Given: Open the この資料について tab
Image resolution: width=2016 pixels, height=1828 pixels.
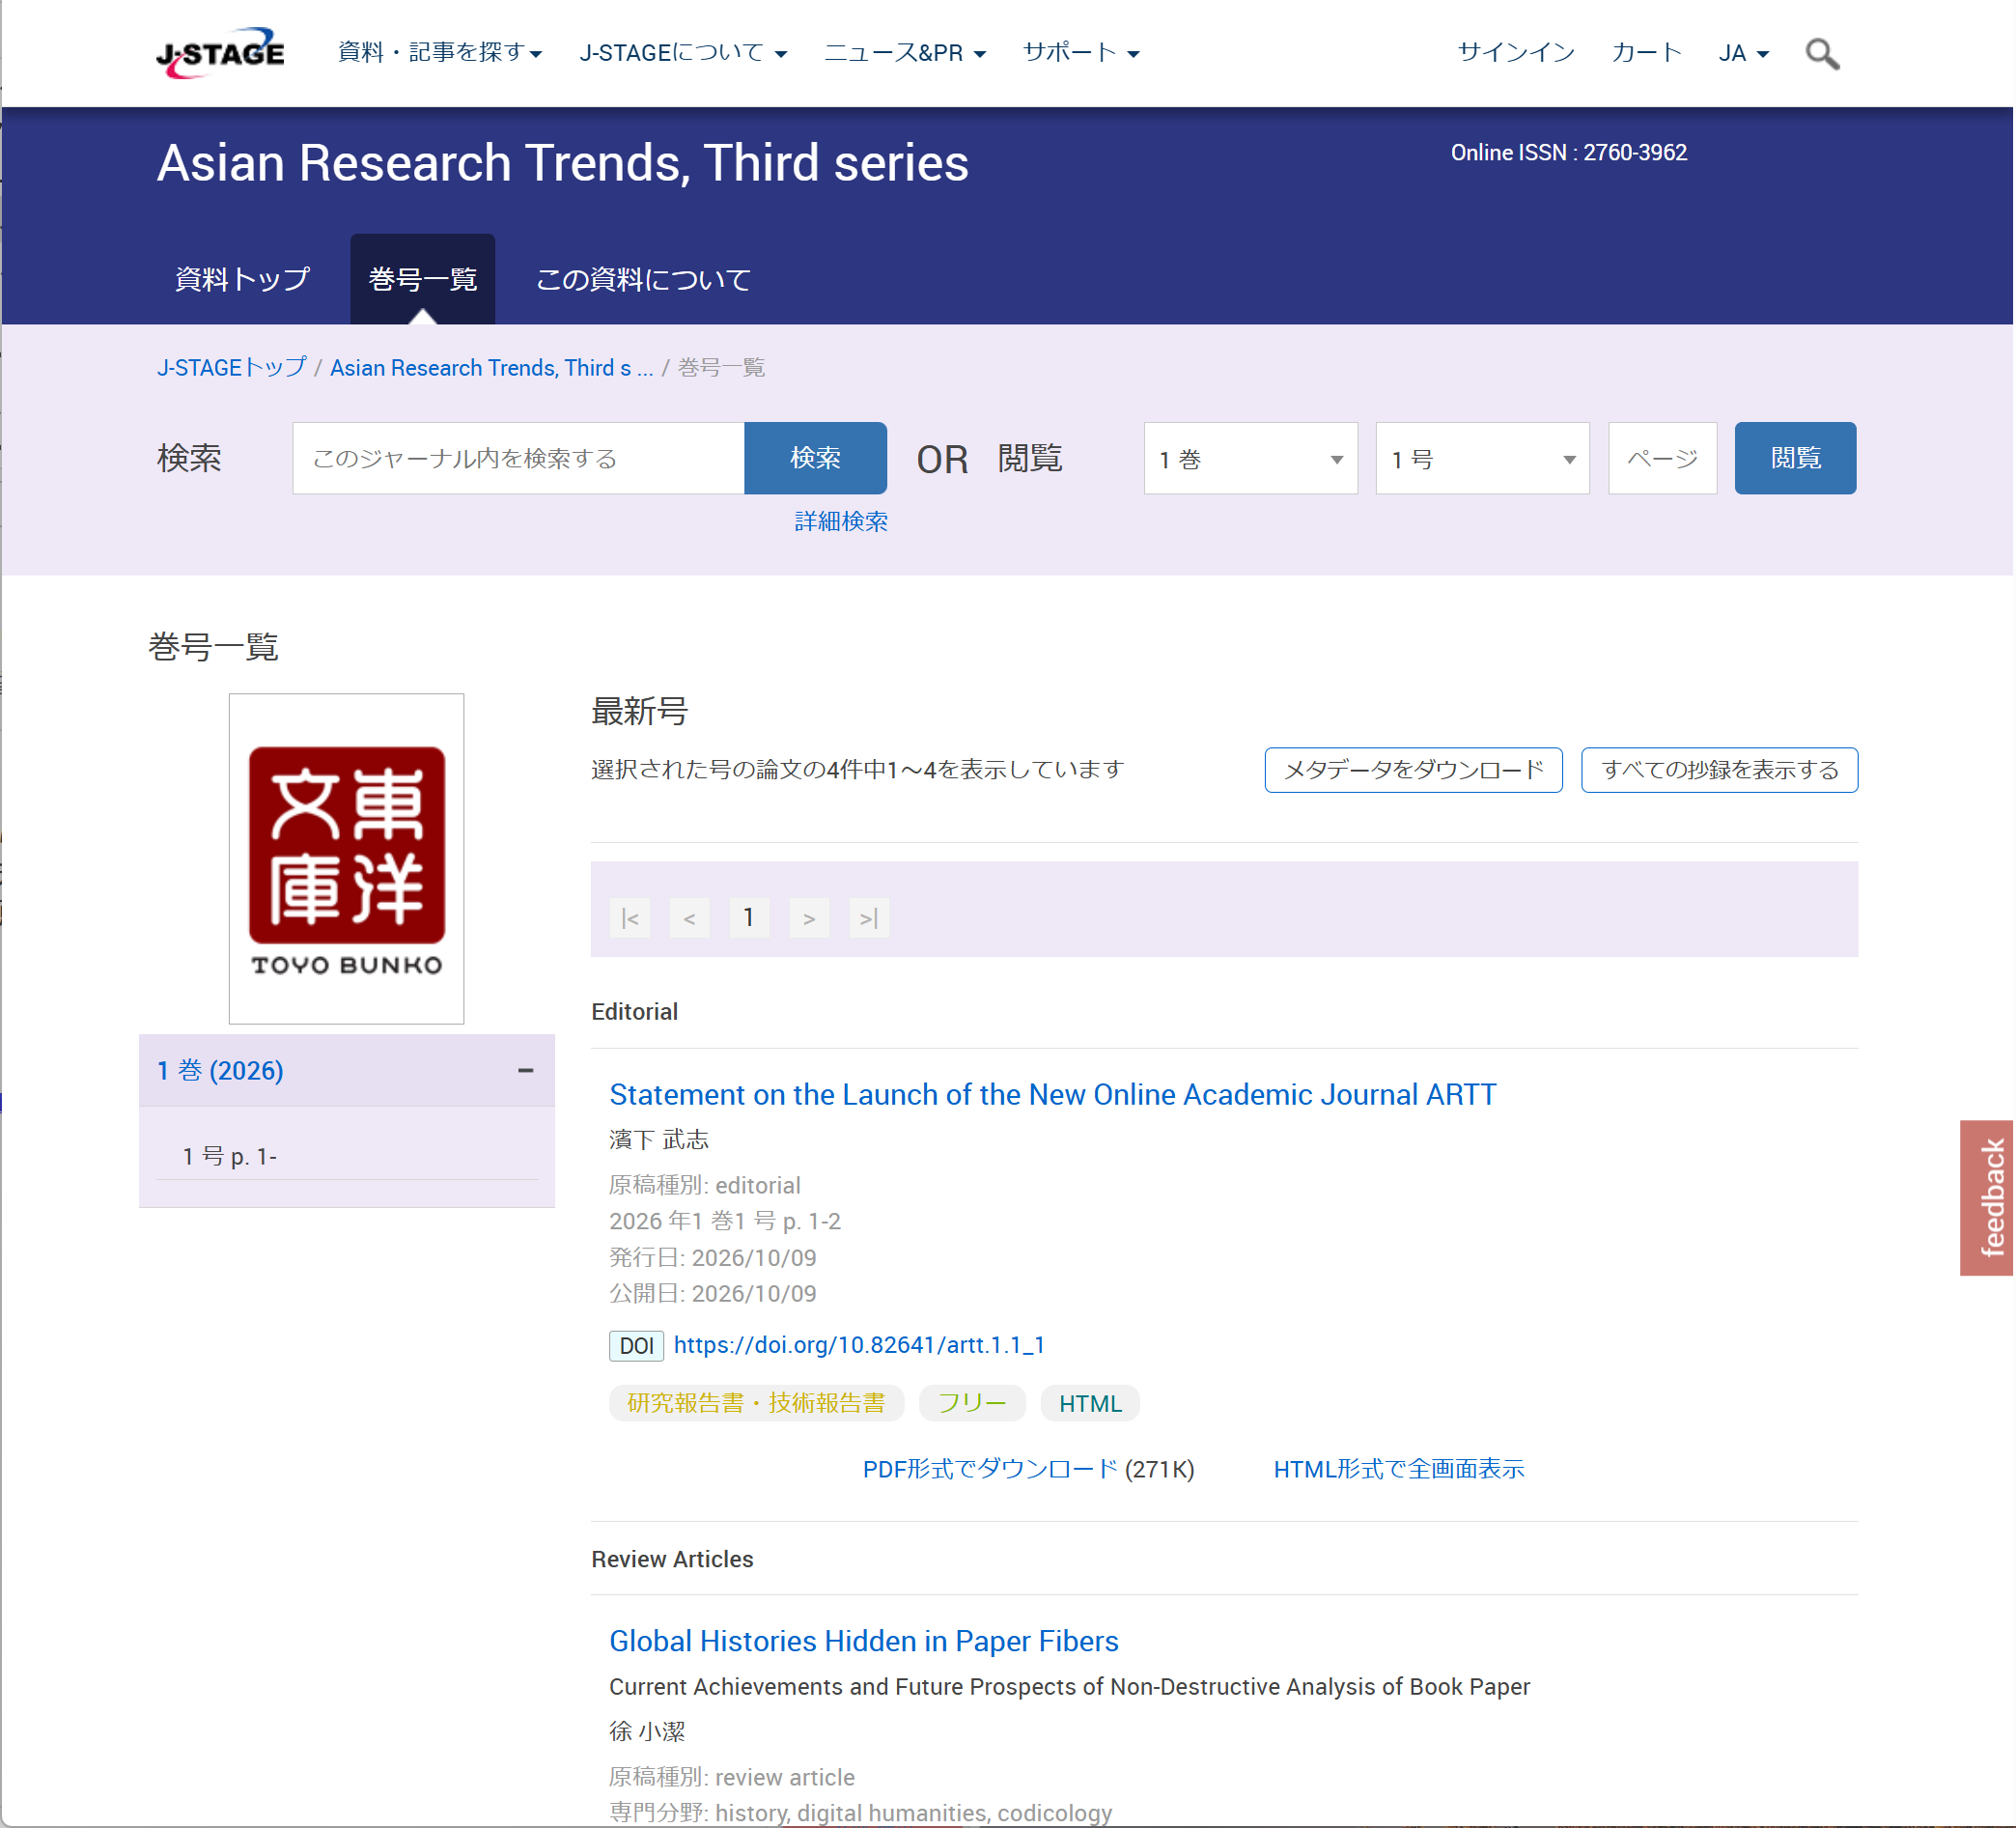Looking at the screenshot, I should click(x=643, y=279).
